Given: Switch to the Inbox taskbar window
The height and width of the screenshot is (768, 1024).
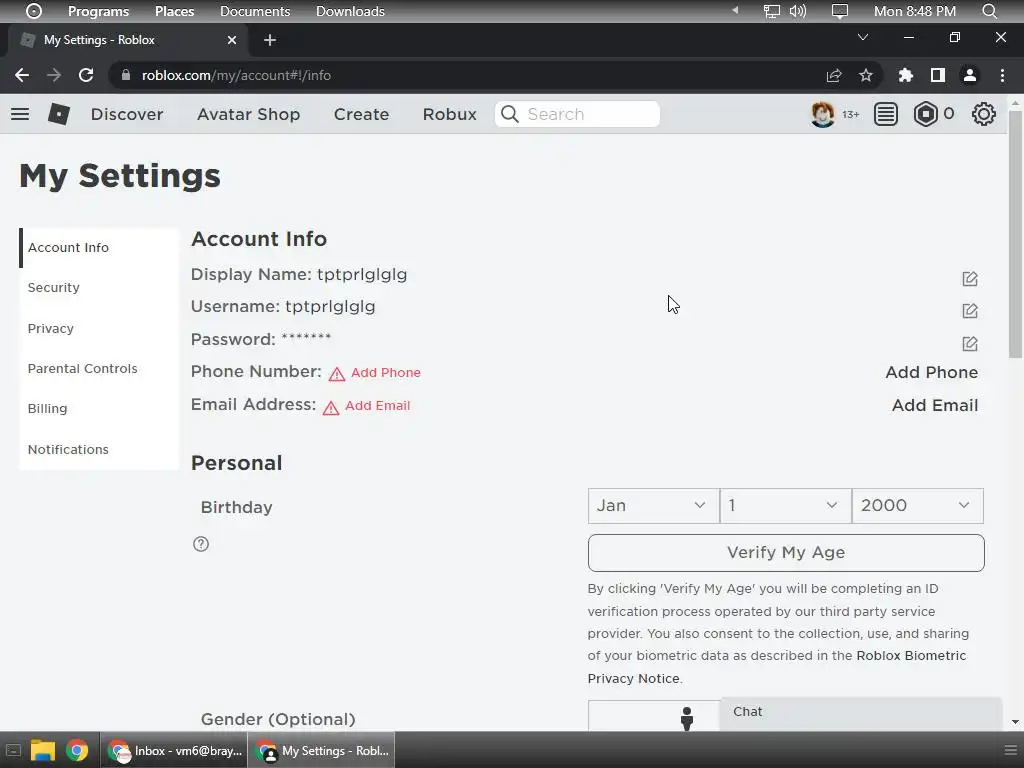Looking at the screenshot, I should point(174,750).
